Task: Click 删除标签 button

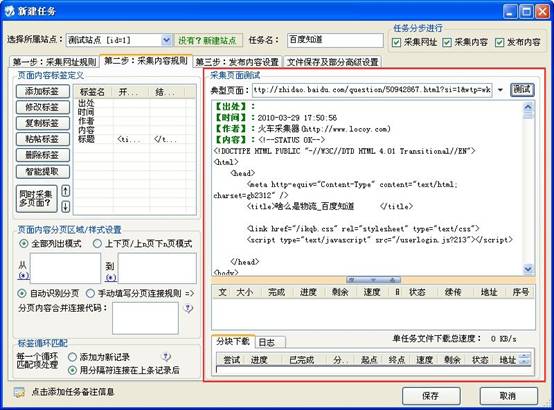Action: (x=42, y=155)
